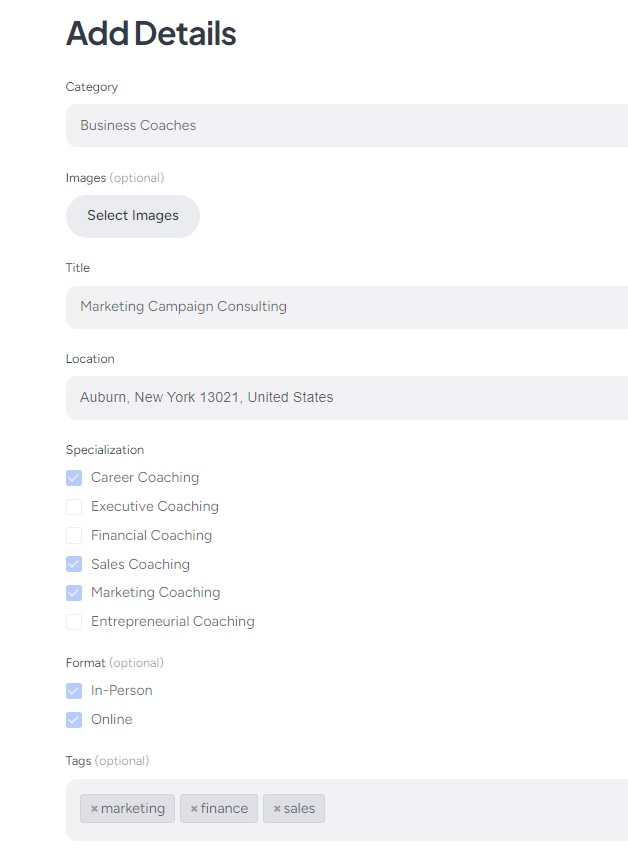Tick the Financial Coaching checkbox
Image resolution: width=628 pixels, height=854 pixels.
click(74, 536)
